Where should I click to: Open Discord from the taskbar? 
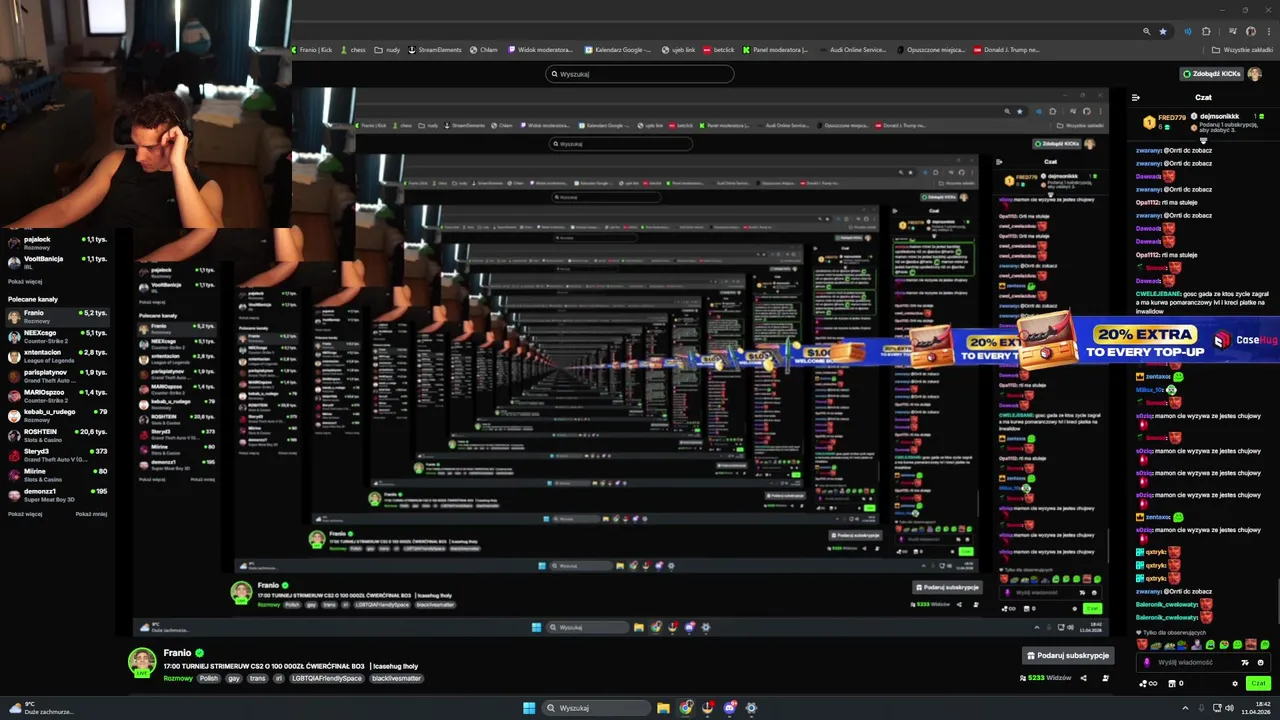click(x=730, y=708)
